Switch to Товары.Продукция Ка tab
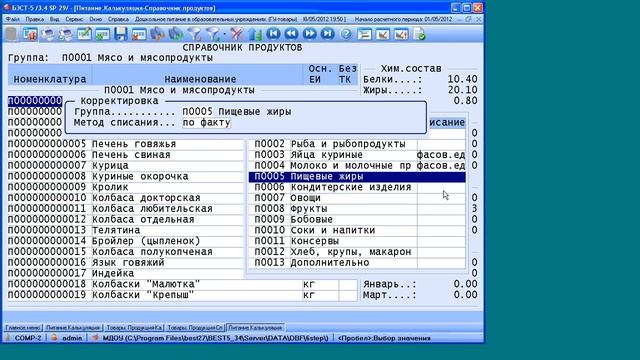Image resolution: width=640 pixels, height=360 pixels. coord(134,327)
